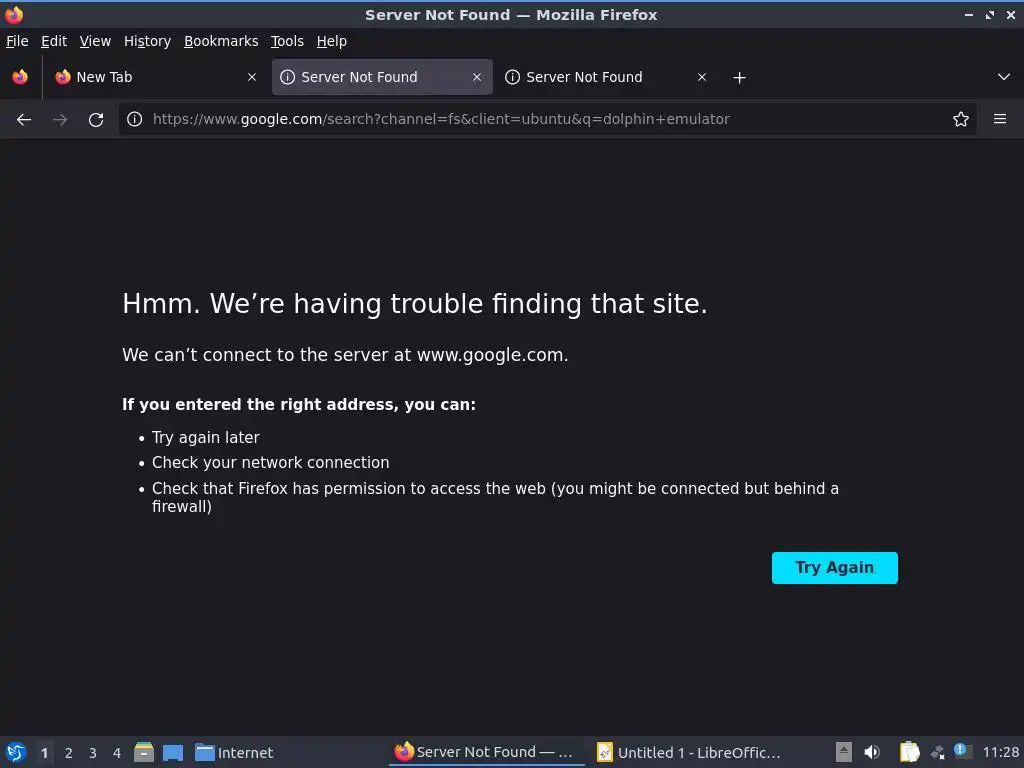Image resolution: width=1024 pixels, height=768 pixels.
Task: Open the Help menu
Action: click(x=332, y=41)
